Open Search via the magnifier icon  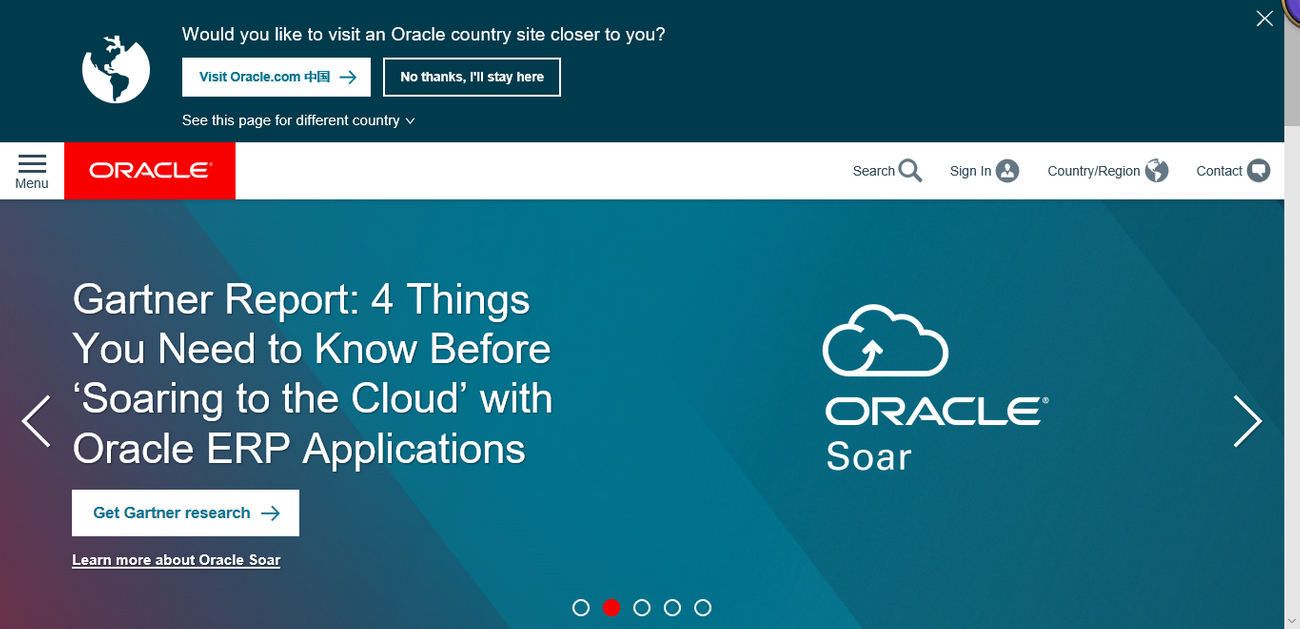(910, 171)
